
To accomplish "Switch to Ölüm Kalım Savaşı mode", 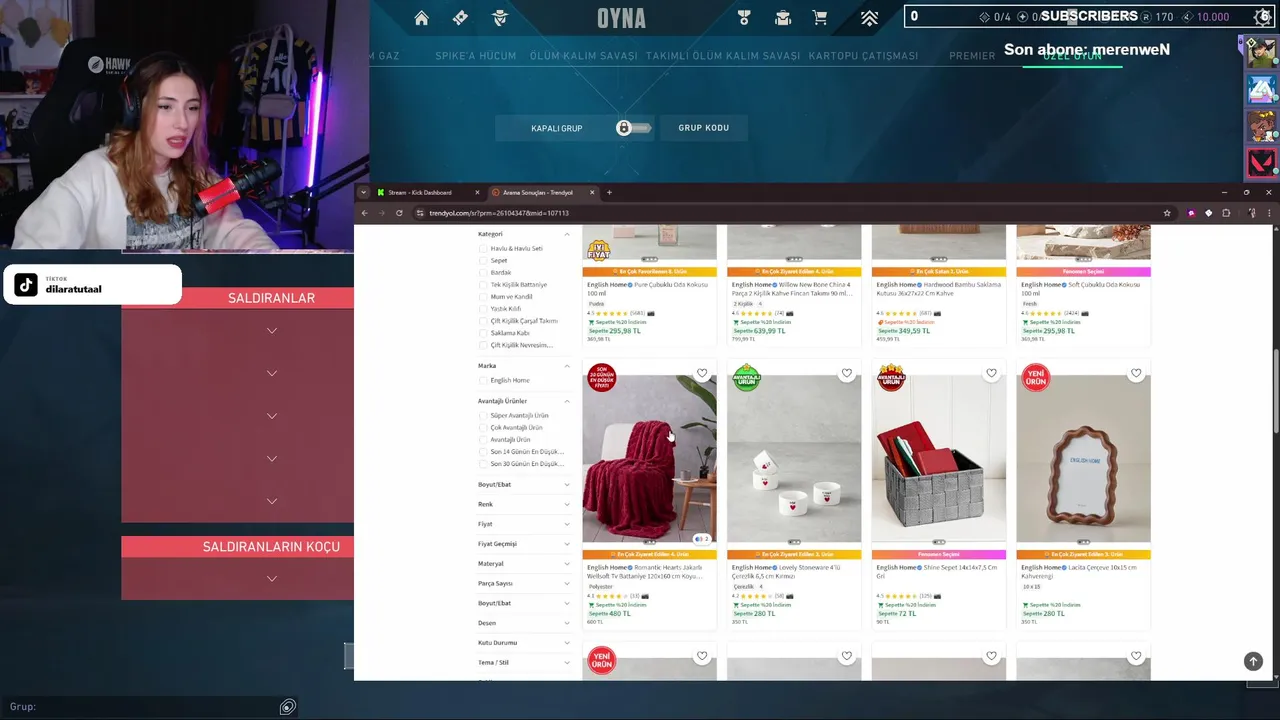I will click(583, 56).
